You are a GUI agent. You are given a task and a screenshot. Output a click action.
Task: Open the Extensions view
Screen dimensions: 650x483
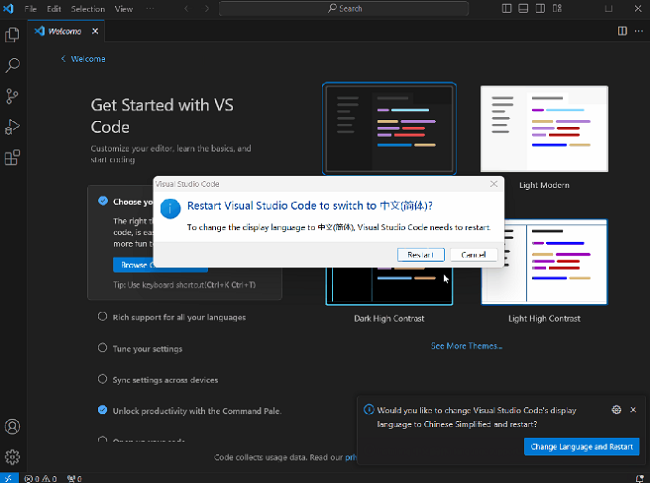(13, 158)
